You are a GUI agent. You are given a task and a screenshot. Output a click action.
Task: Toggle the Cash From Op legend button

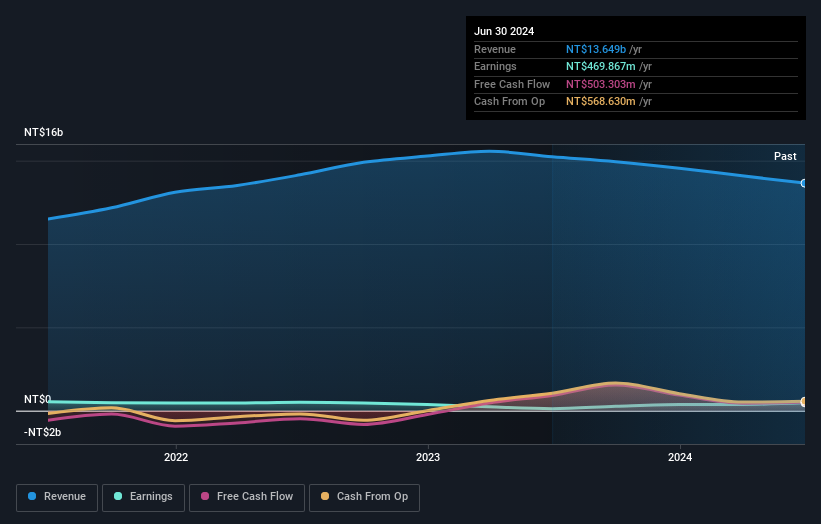[364, 497]
